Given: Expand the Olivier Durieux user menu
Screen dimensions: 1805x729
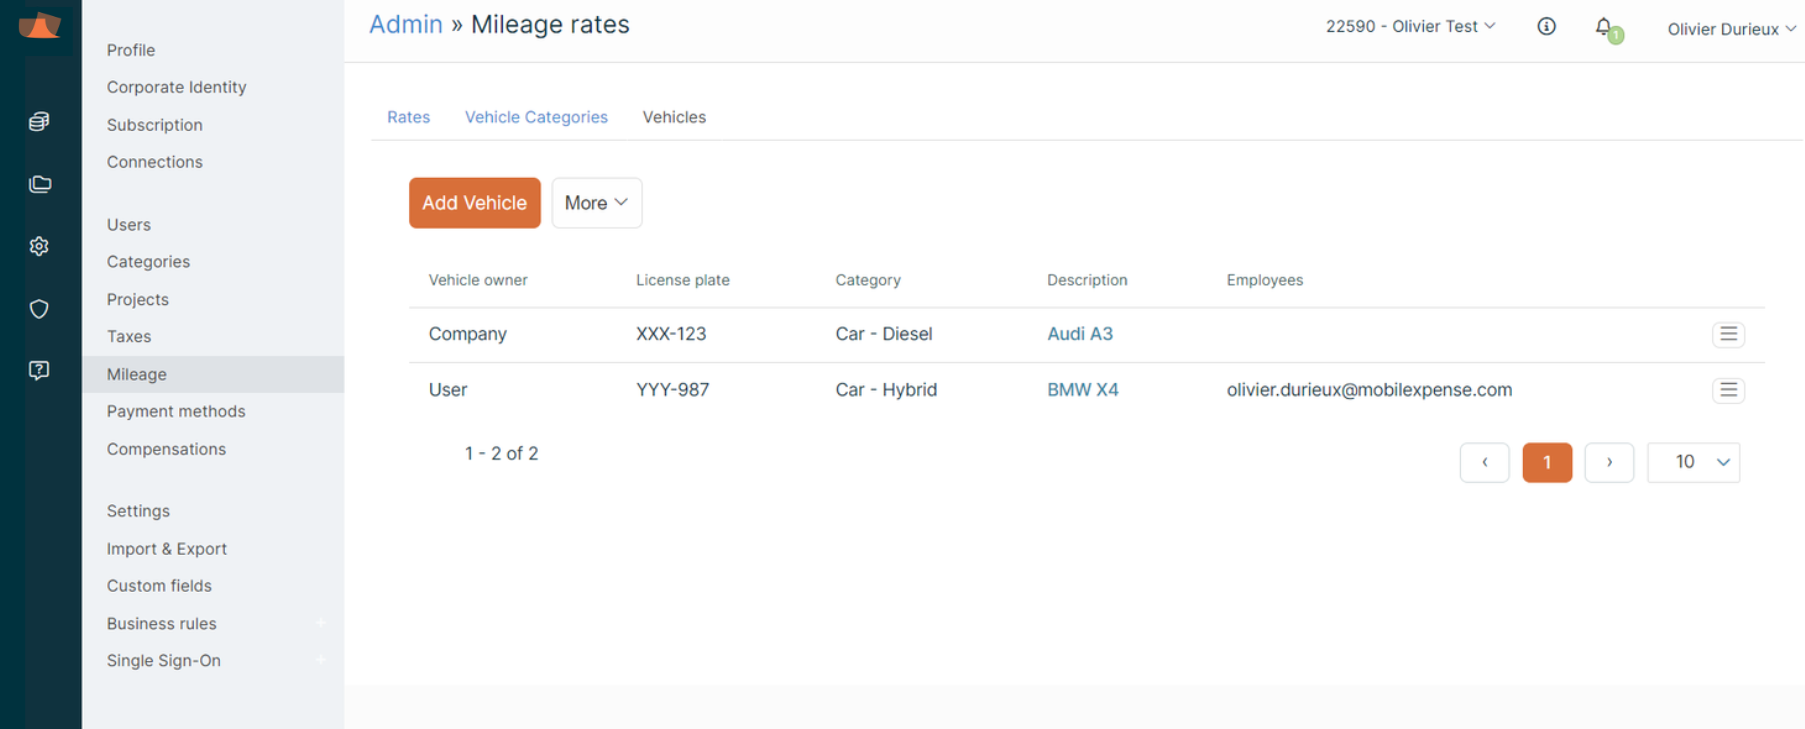Looking at the screenshot, I should (x=1730, y=29).
